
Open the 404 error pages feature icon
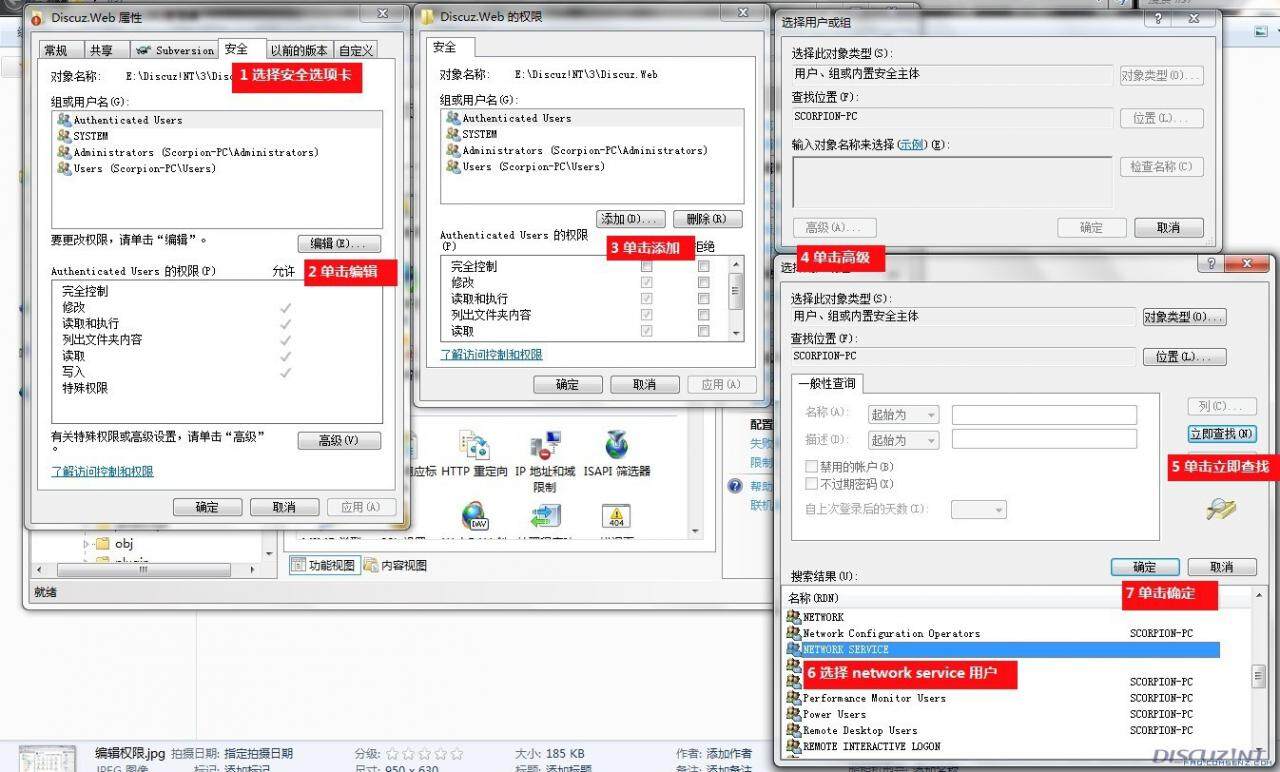click(x=616, y=516)
